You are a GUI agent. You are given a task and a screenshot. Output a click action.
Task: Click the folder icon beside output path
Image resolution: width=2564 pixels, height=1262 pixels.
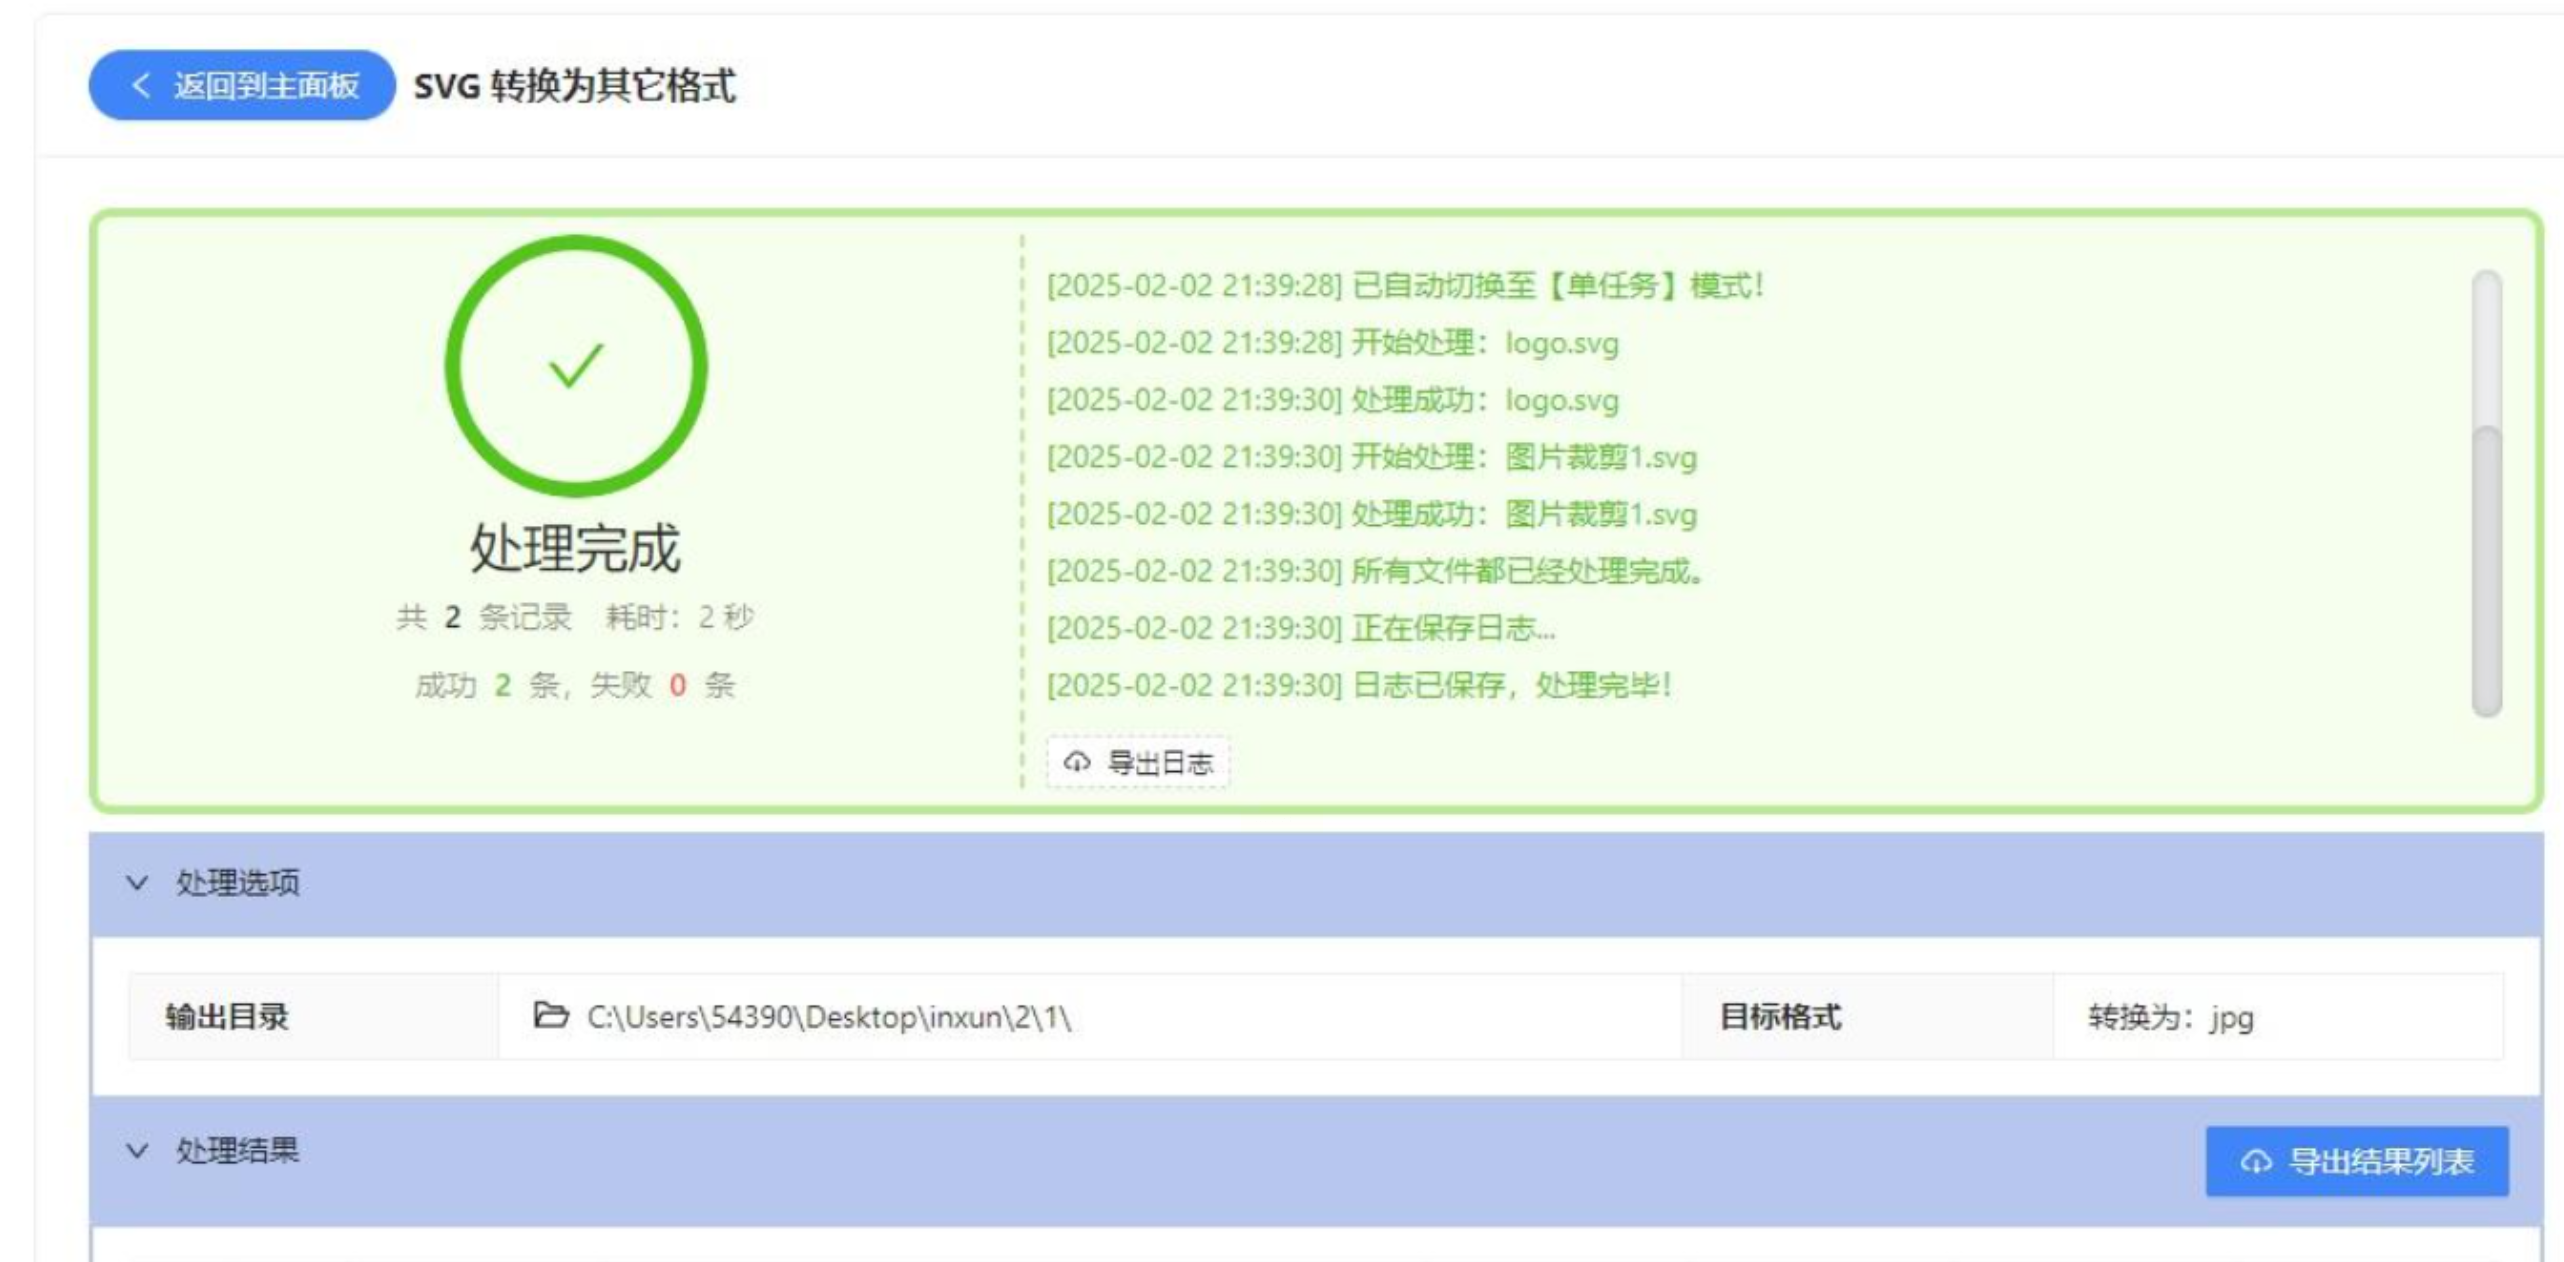click(550, 1016)
